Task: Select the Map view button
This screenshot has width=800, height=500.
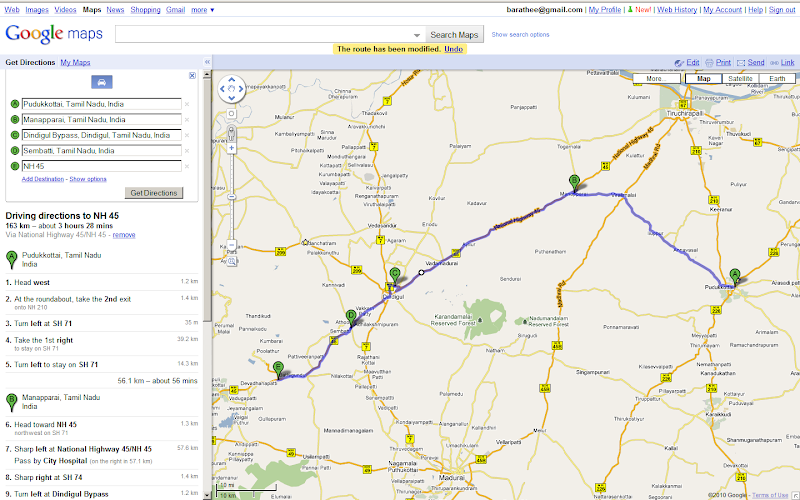Action: pyautogui.click(x=704, y=79)
